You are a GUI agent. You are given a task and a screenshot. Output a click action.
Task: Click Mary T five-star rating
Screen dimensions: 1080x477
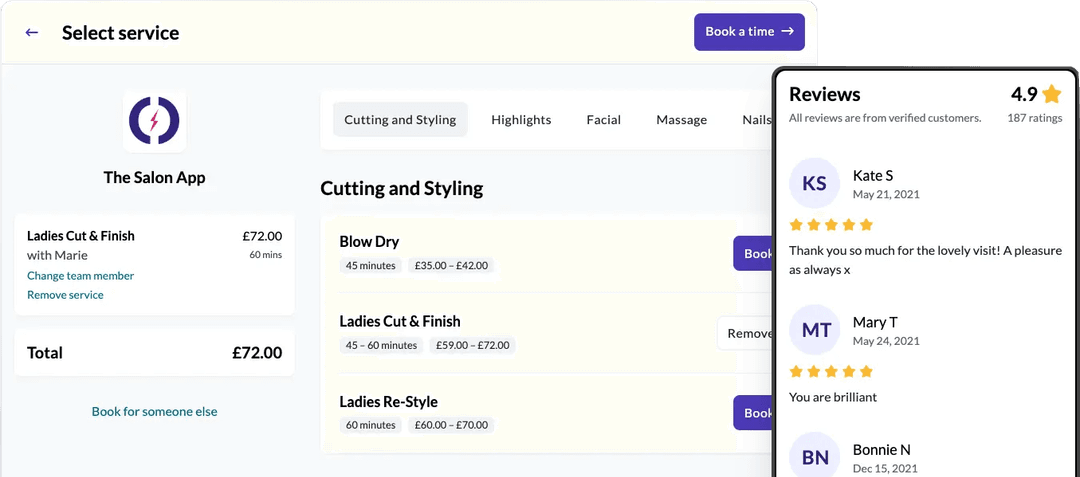tap(831, 372)
